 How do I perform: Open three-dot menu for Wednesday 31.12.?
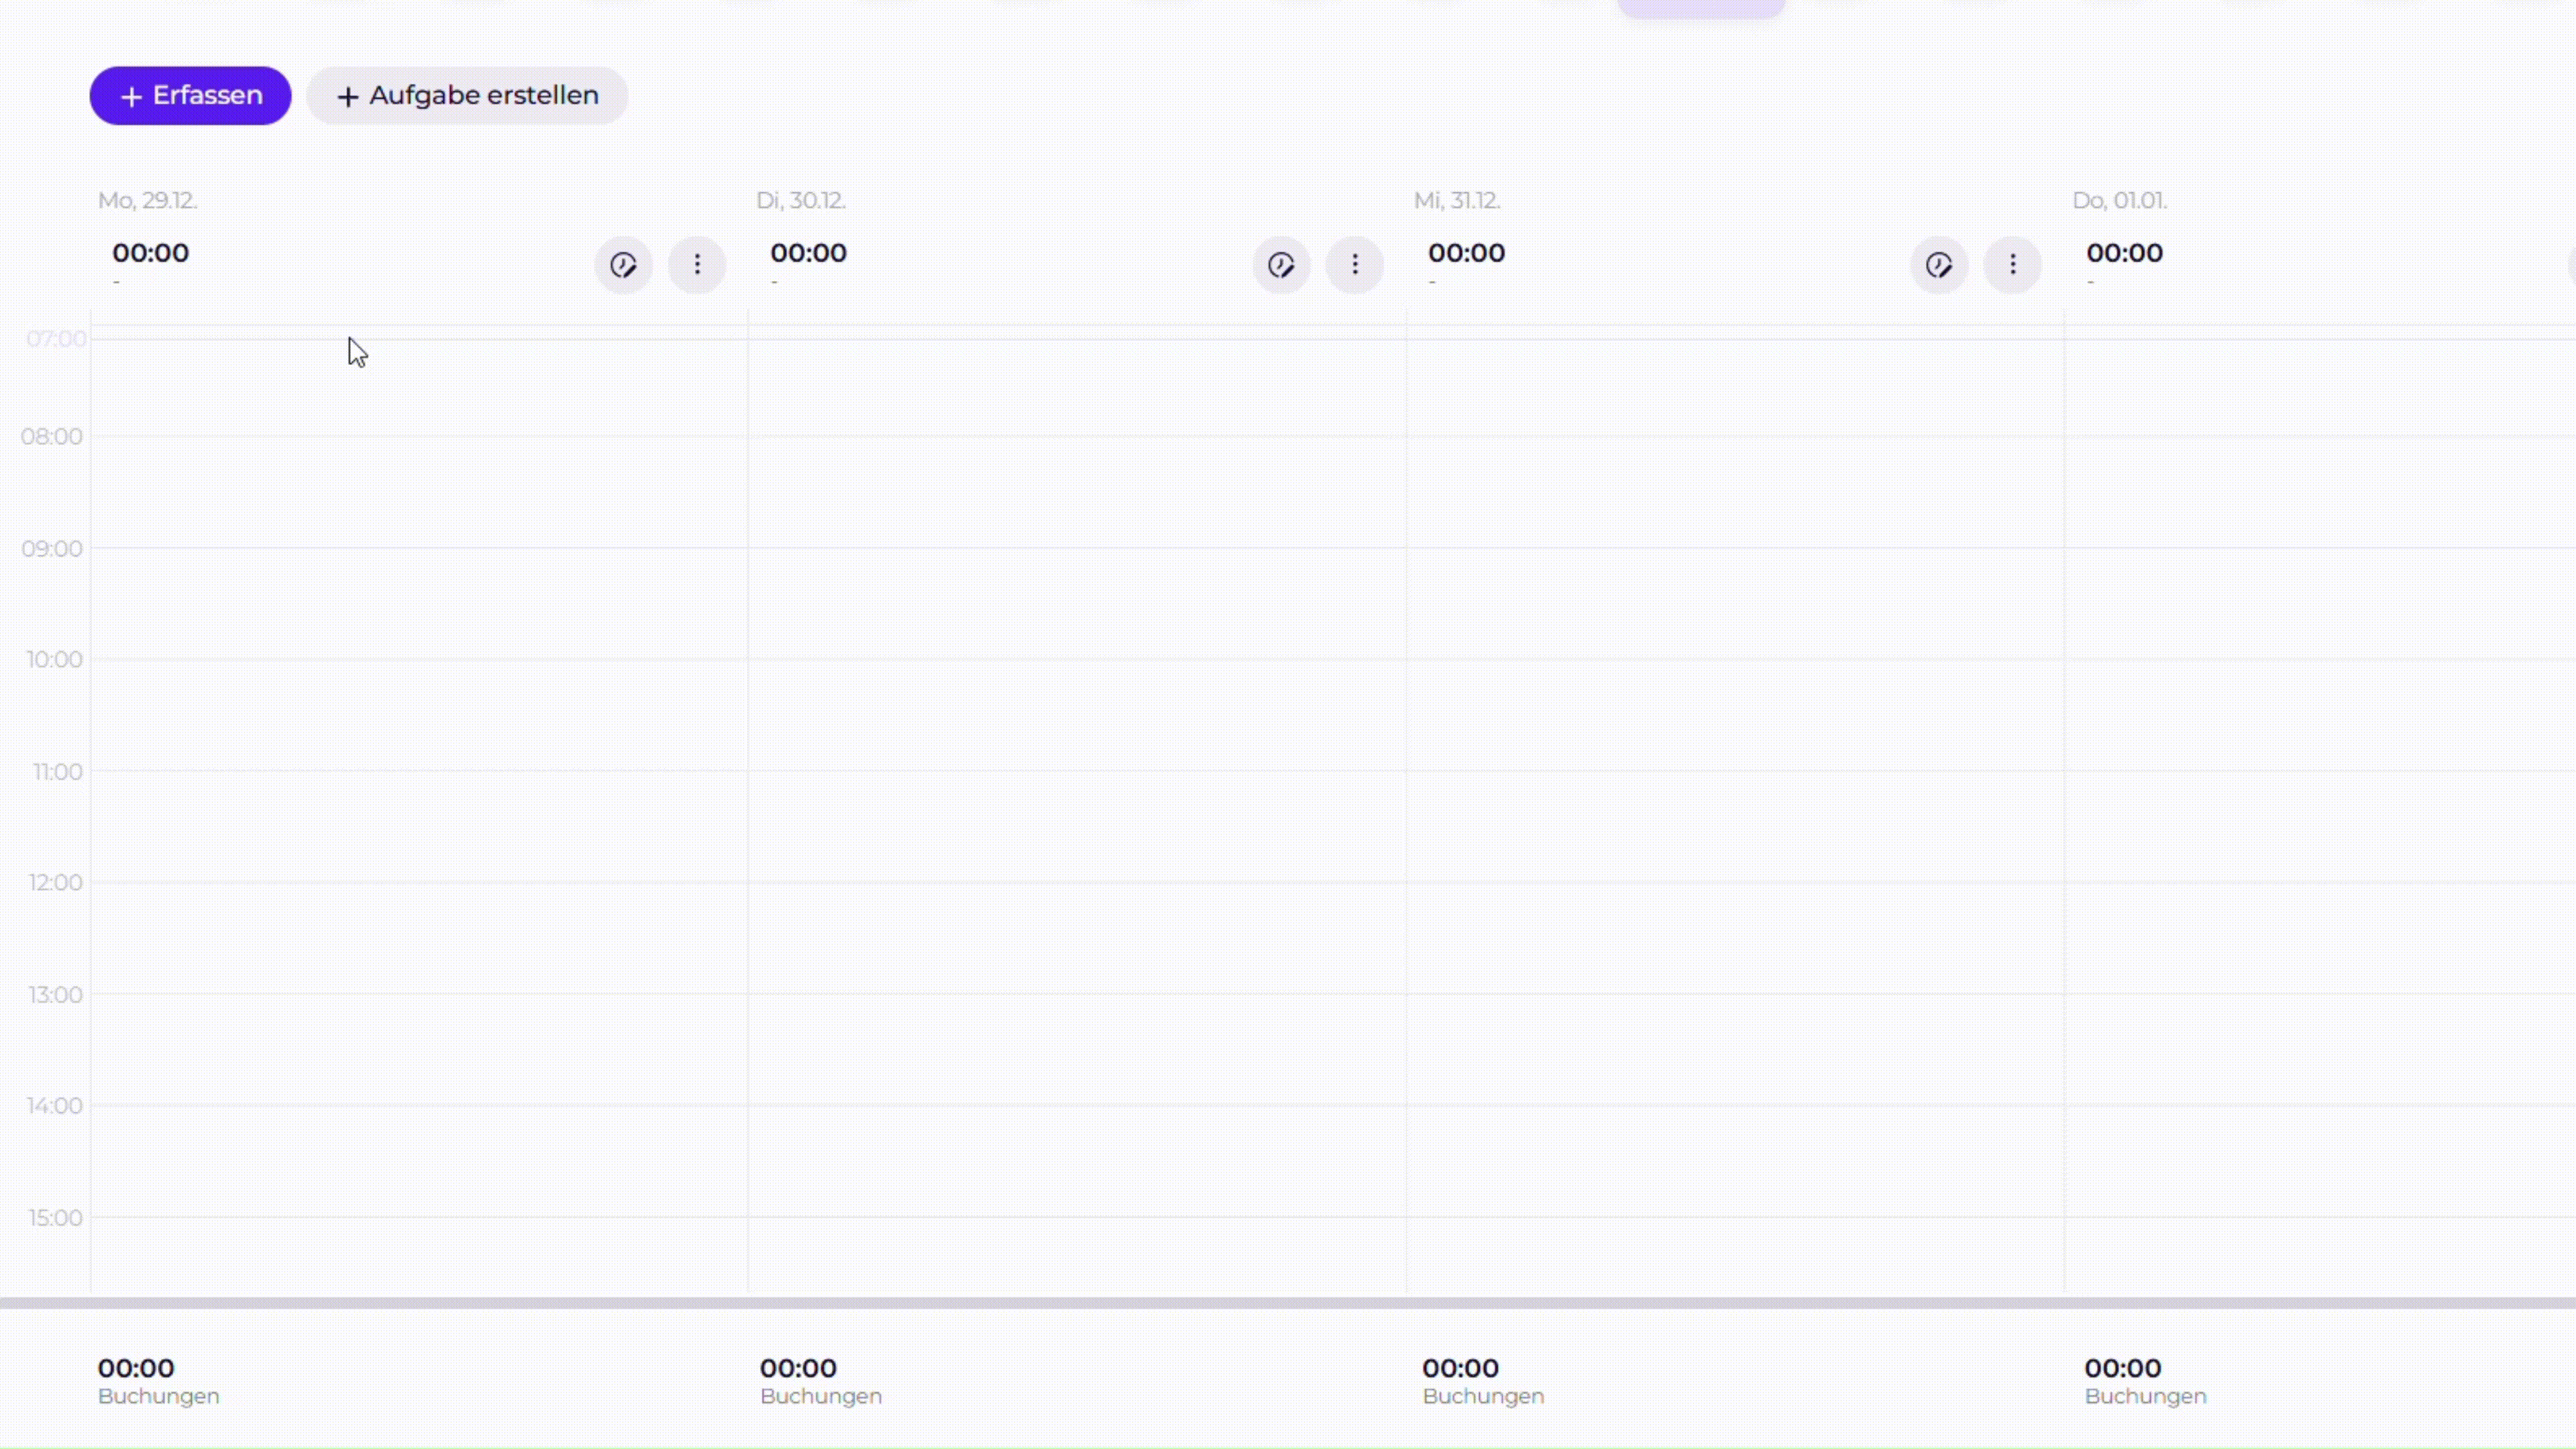coord(2013,265)
